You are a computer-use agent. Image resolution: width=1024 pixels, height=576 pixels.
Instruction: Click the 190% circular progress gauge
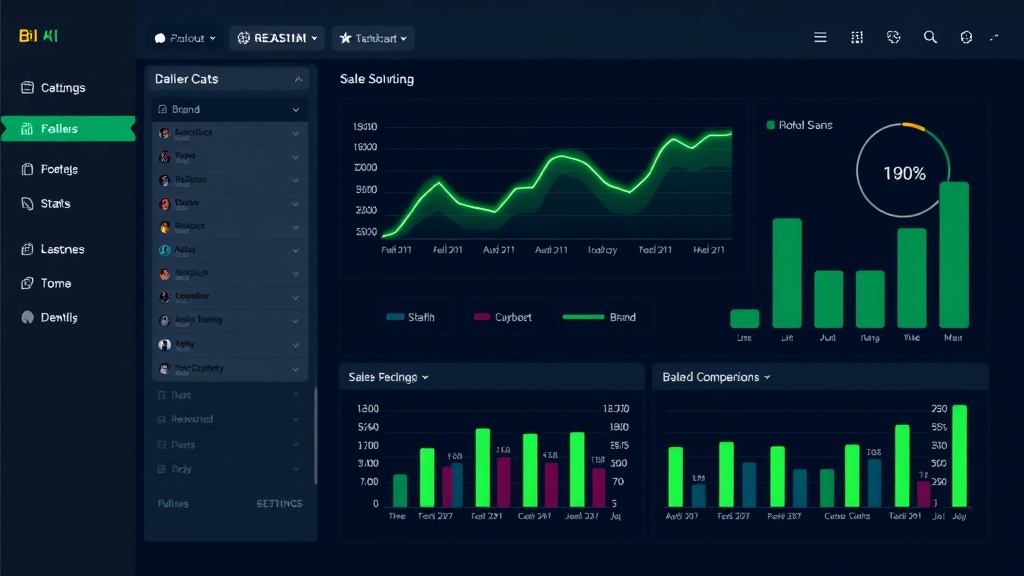coord(903,170)
